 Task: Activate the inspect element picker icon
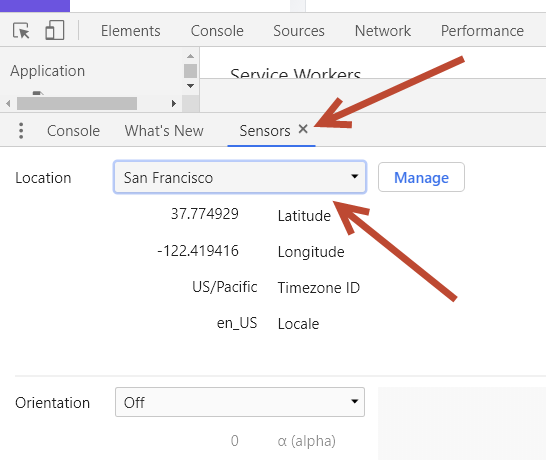21,31
